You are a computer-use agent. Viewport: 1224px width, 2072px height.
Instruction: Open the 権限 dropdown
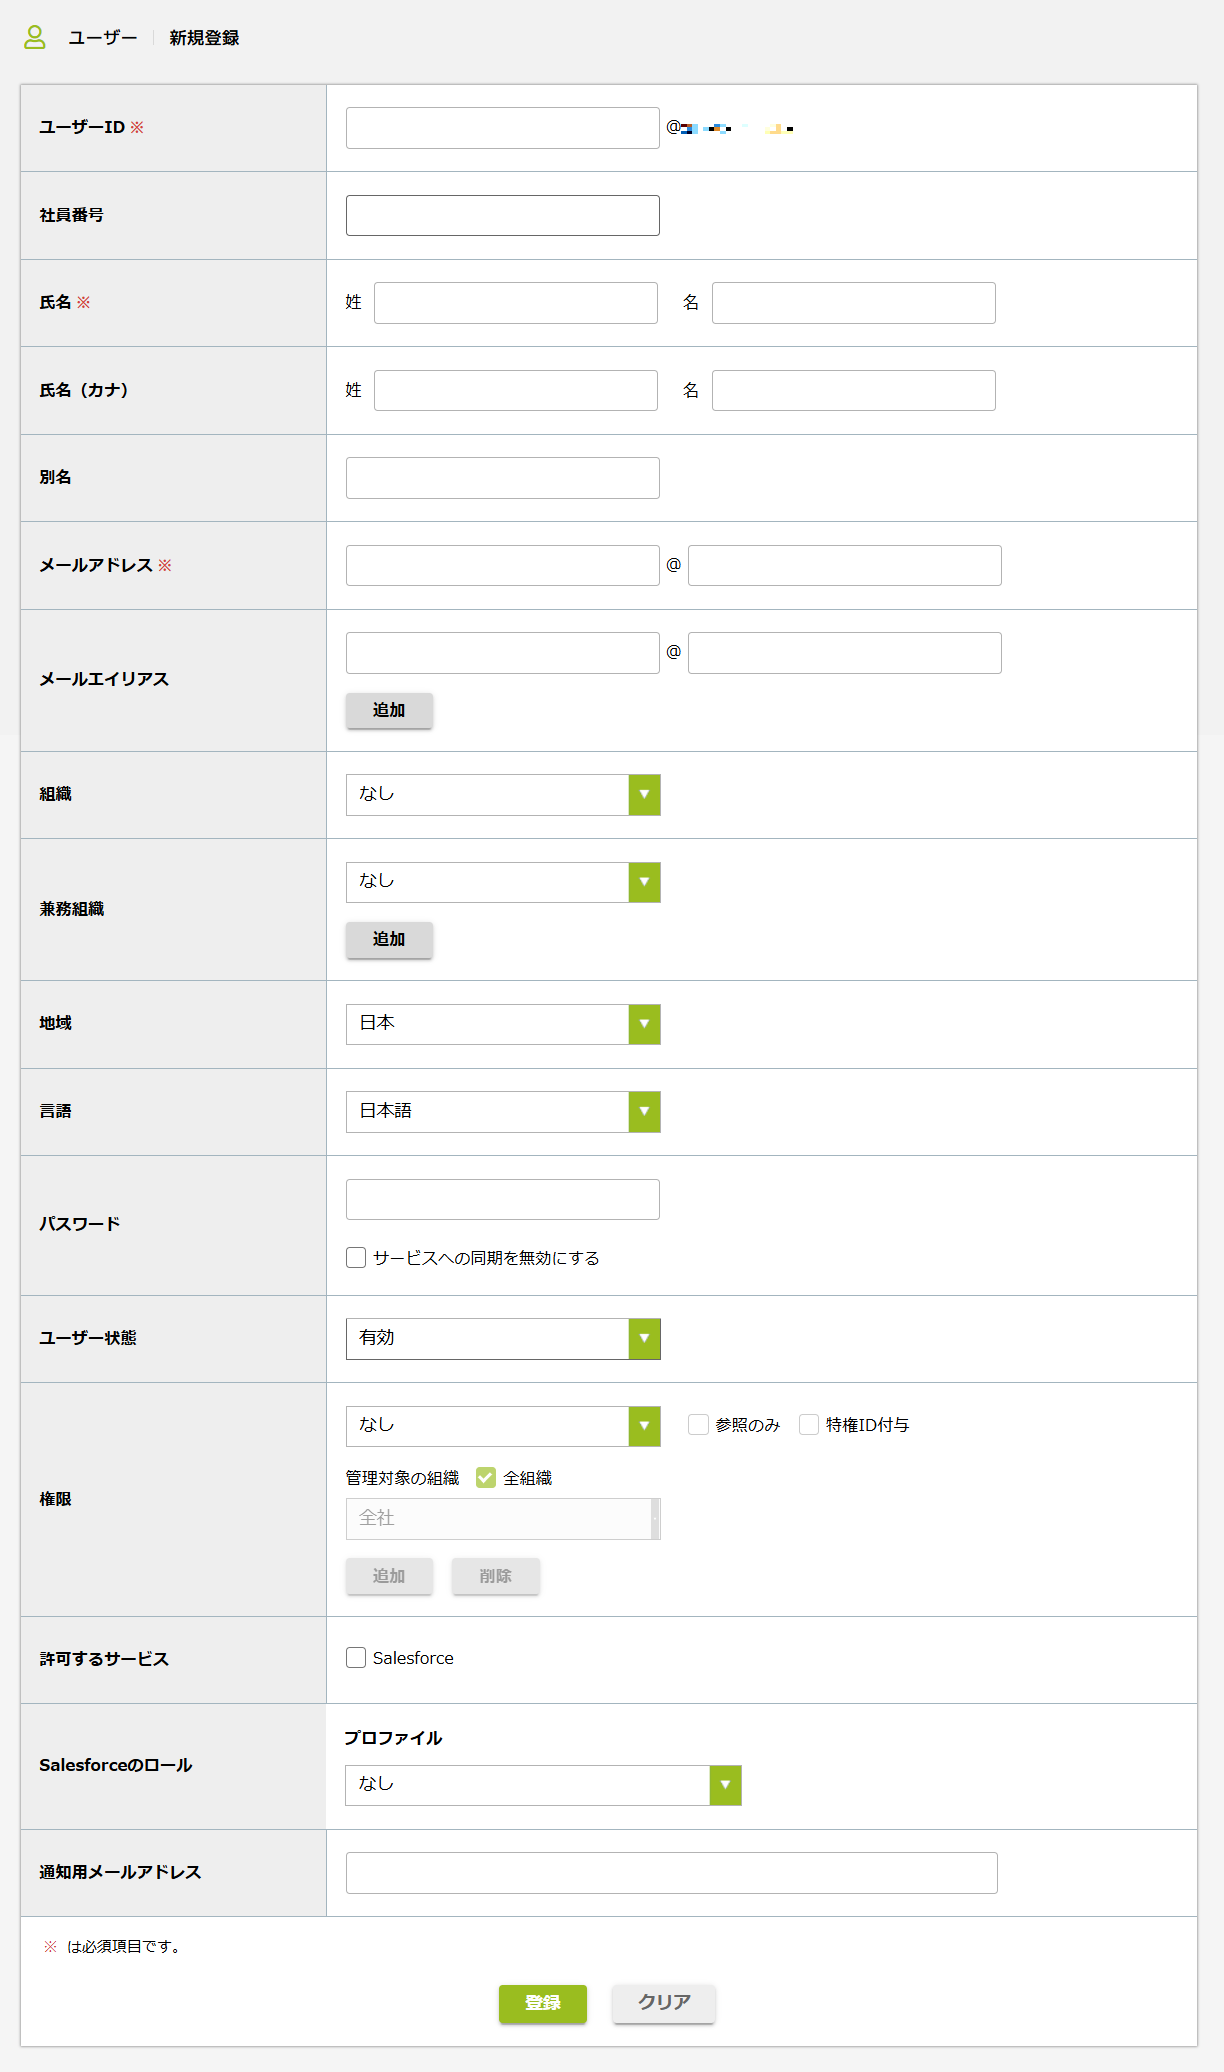(x=503, y=1426)
